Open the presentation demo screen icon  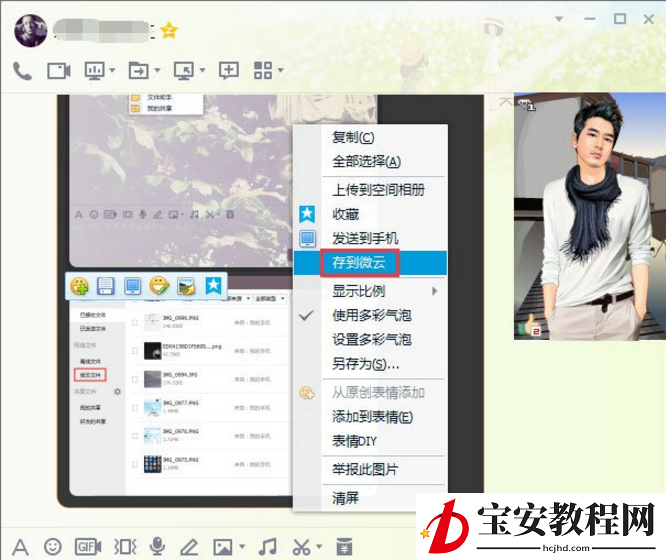click(94, 71)
